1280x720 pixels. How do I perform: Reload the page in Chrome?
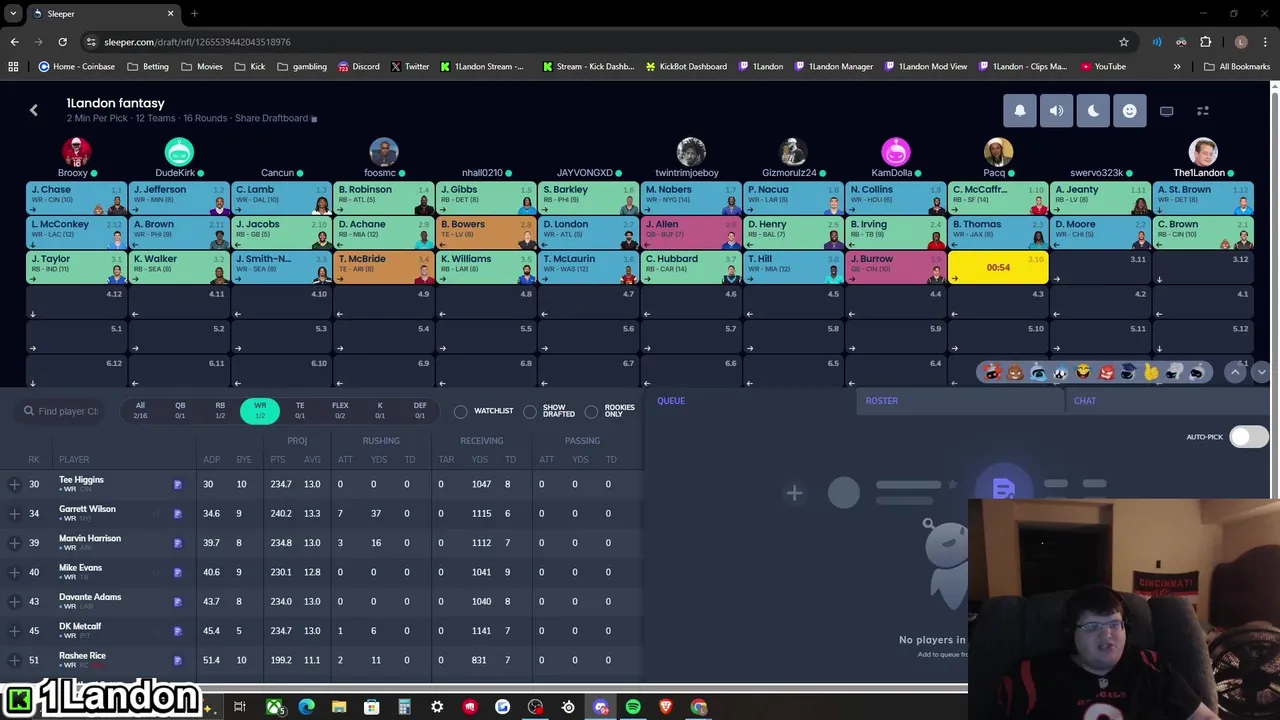point(62,42)
